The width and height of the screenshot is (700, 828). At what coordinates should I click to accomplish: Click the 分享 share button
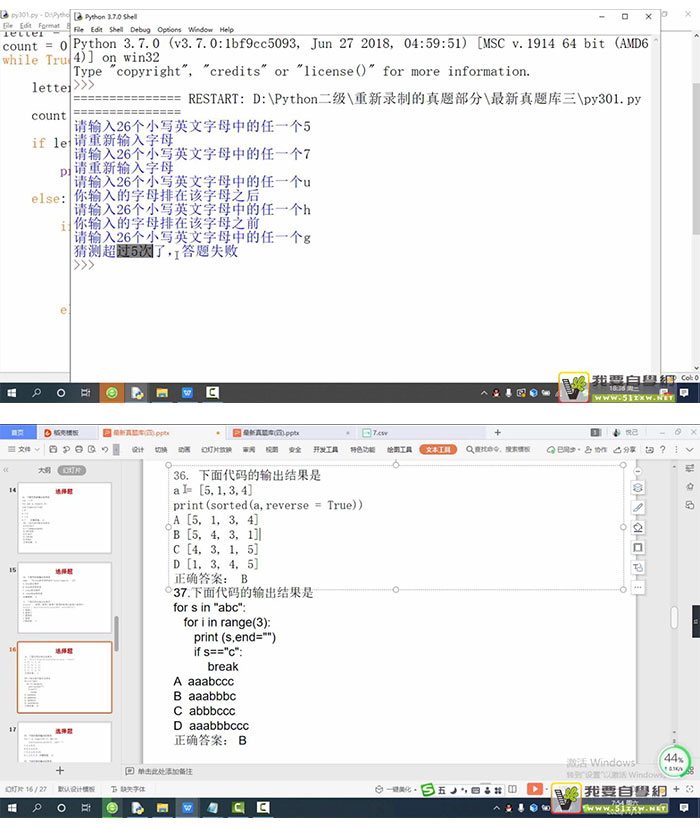click(625, 449)
